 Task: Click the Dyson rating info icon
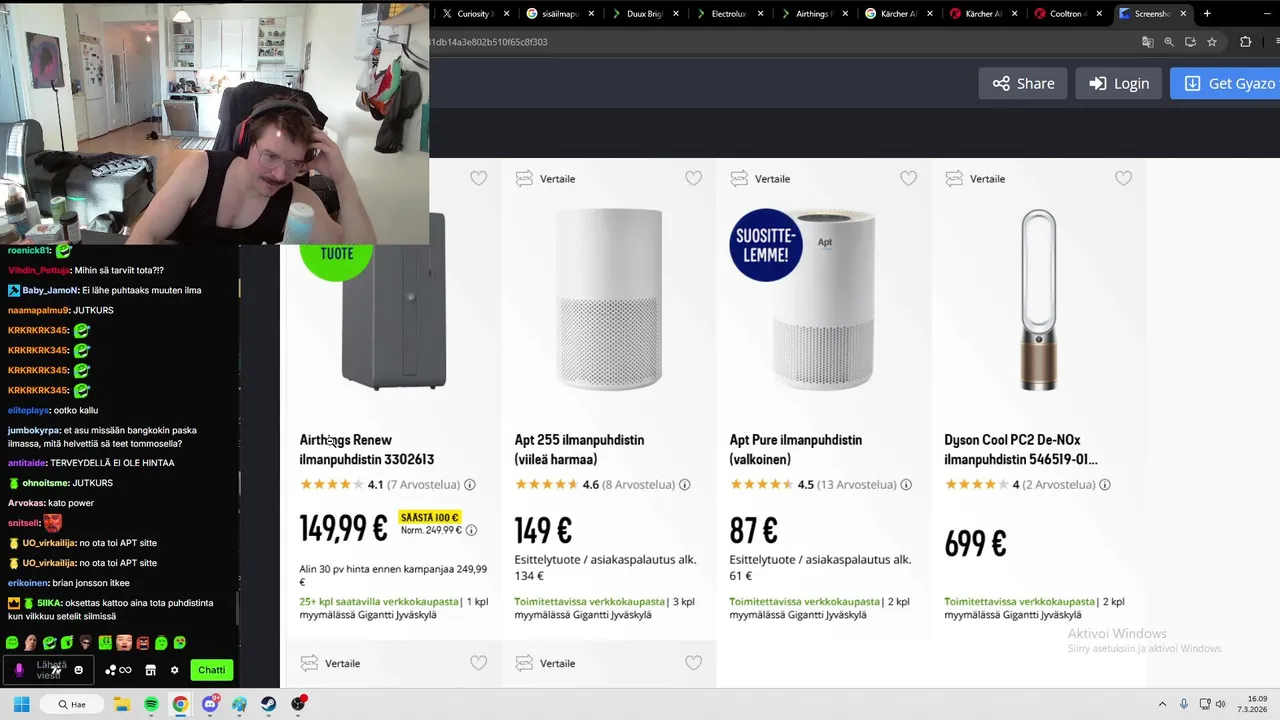click(x=1105, y=485)
